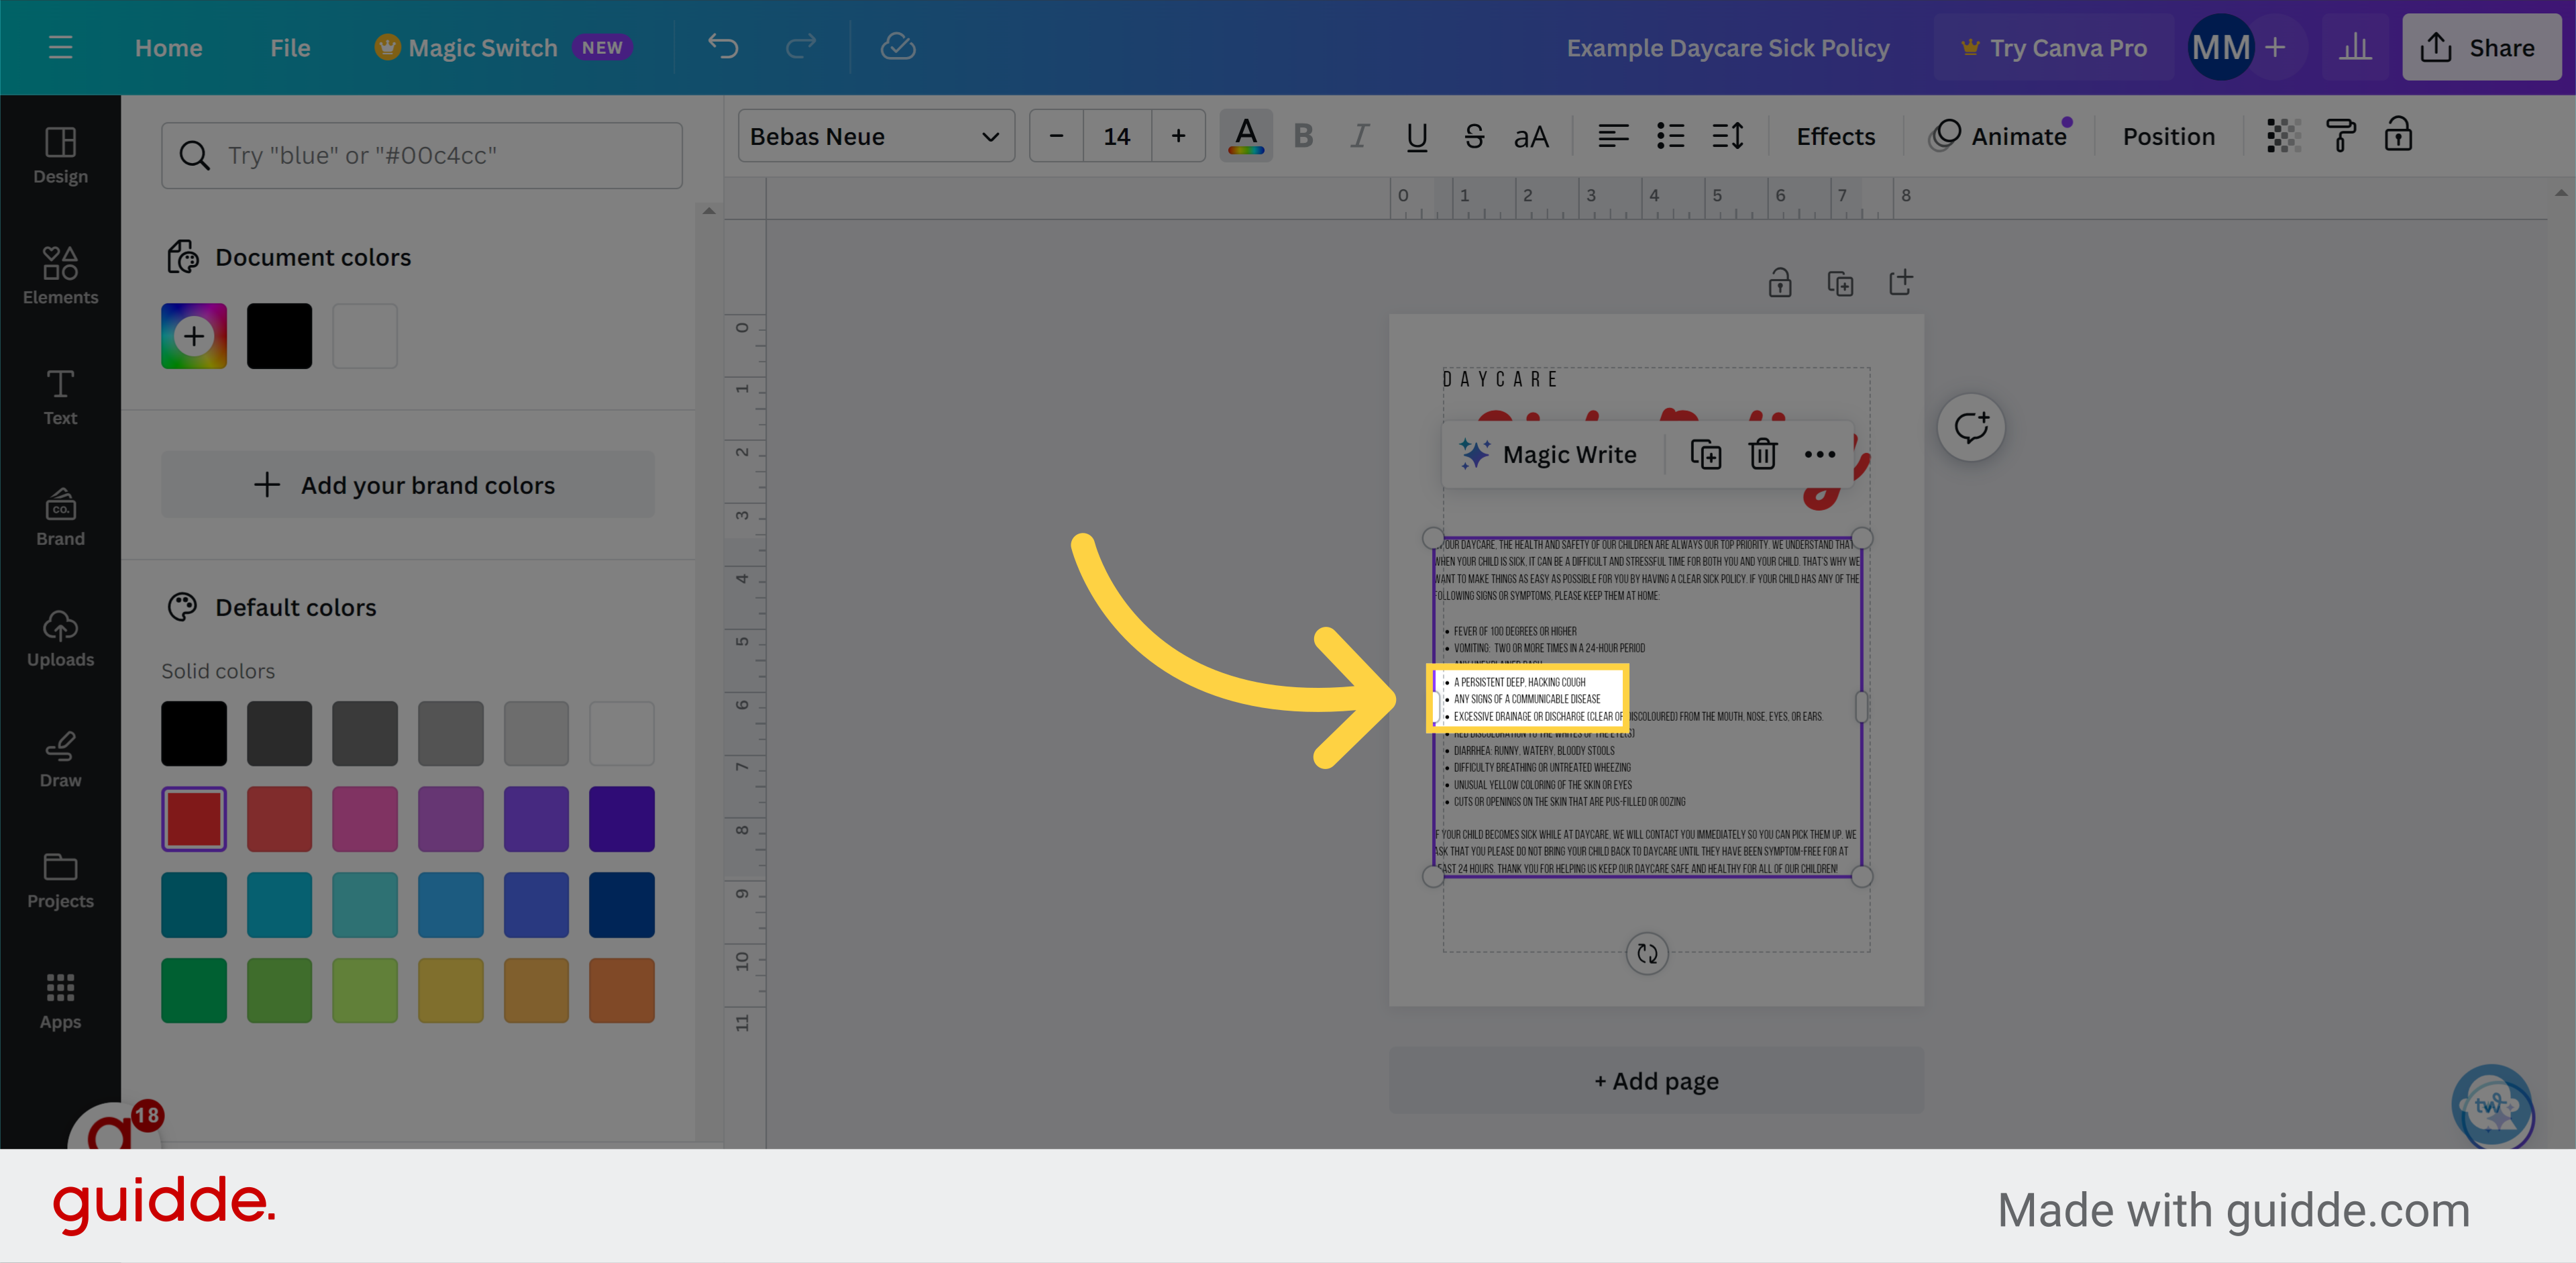This screenshot has height=1263, width=2576.
Task: Click the Share button
Action: 2480,47
